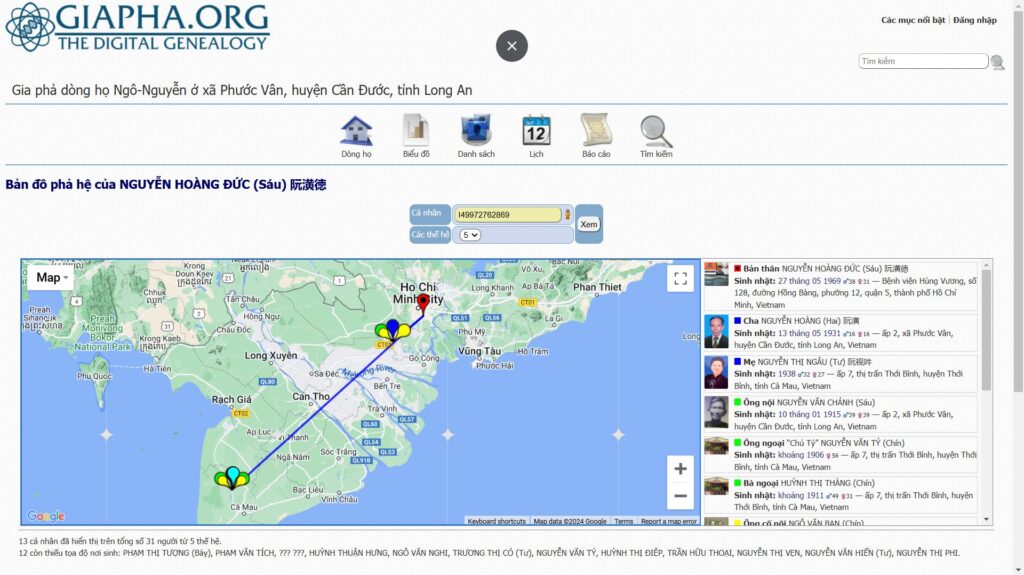
Task: Click the find-individual person icon beside ID field
Action: click(x=568, y=214)
